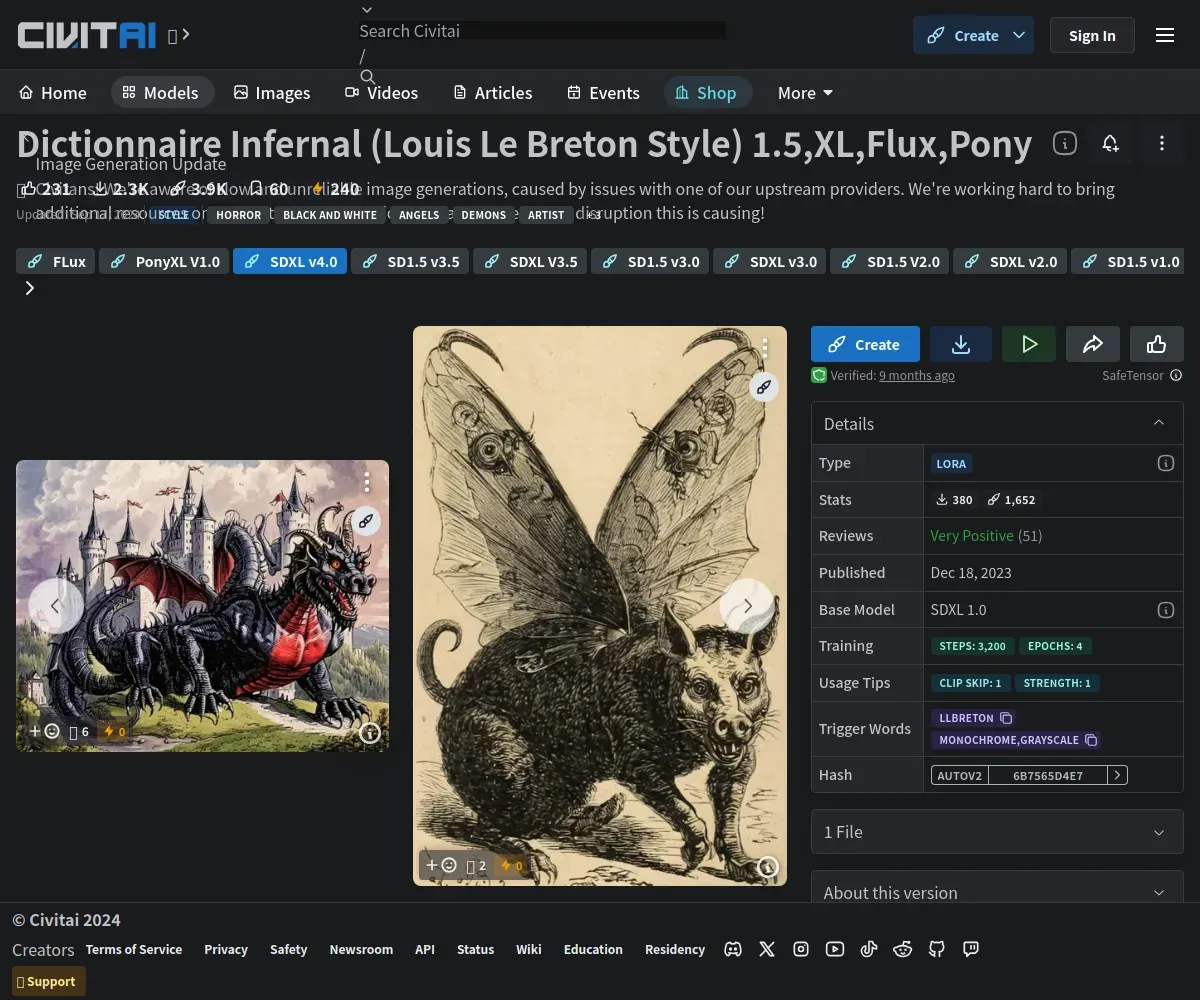
Task: Open the three-dot menu next to the title
Action: 1162,143
